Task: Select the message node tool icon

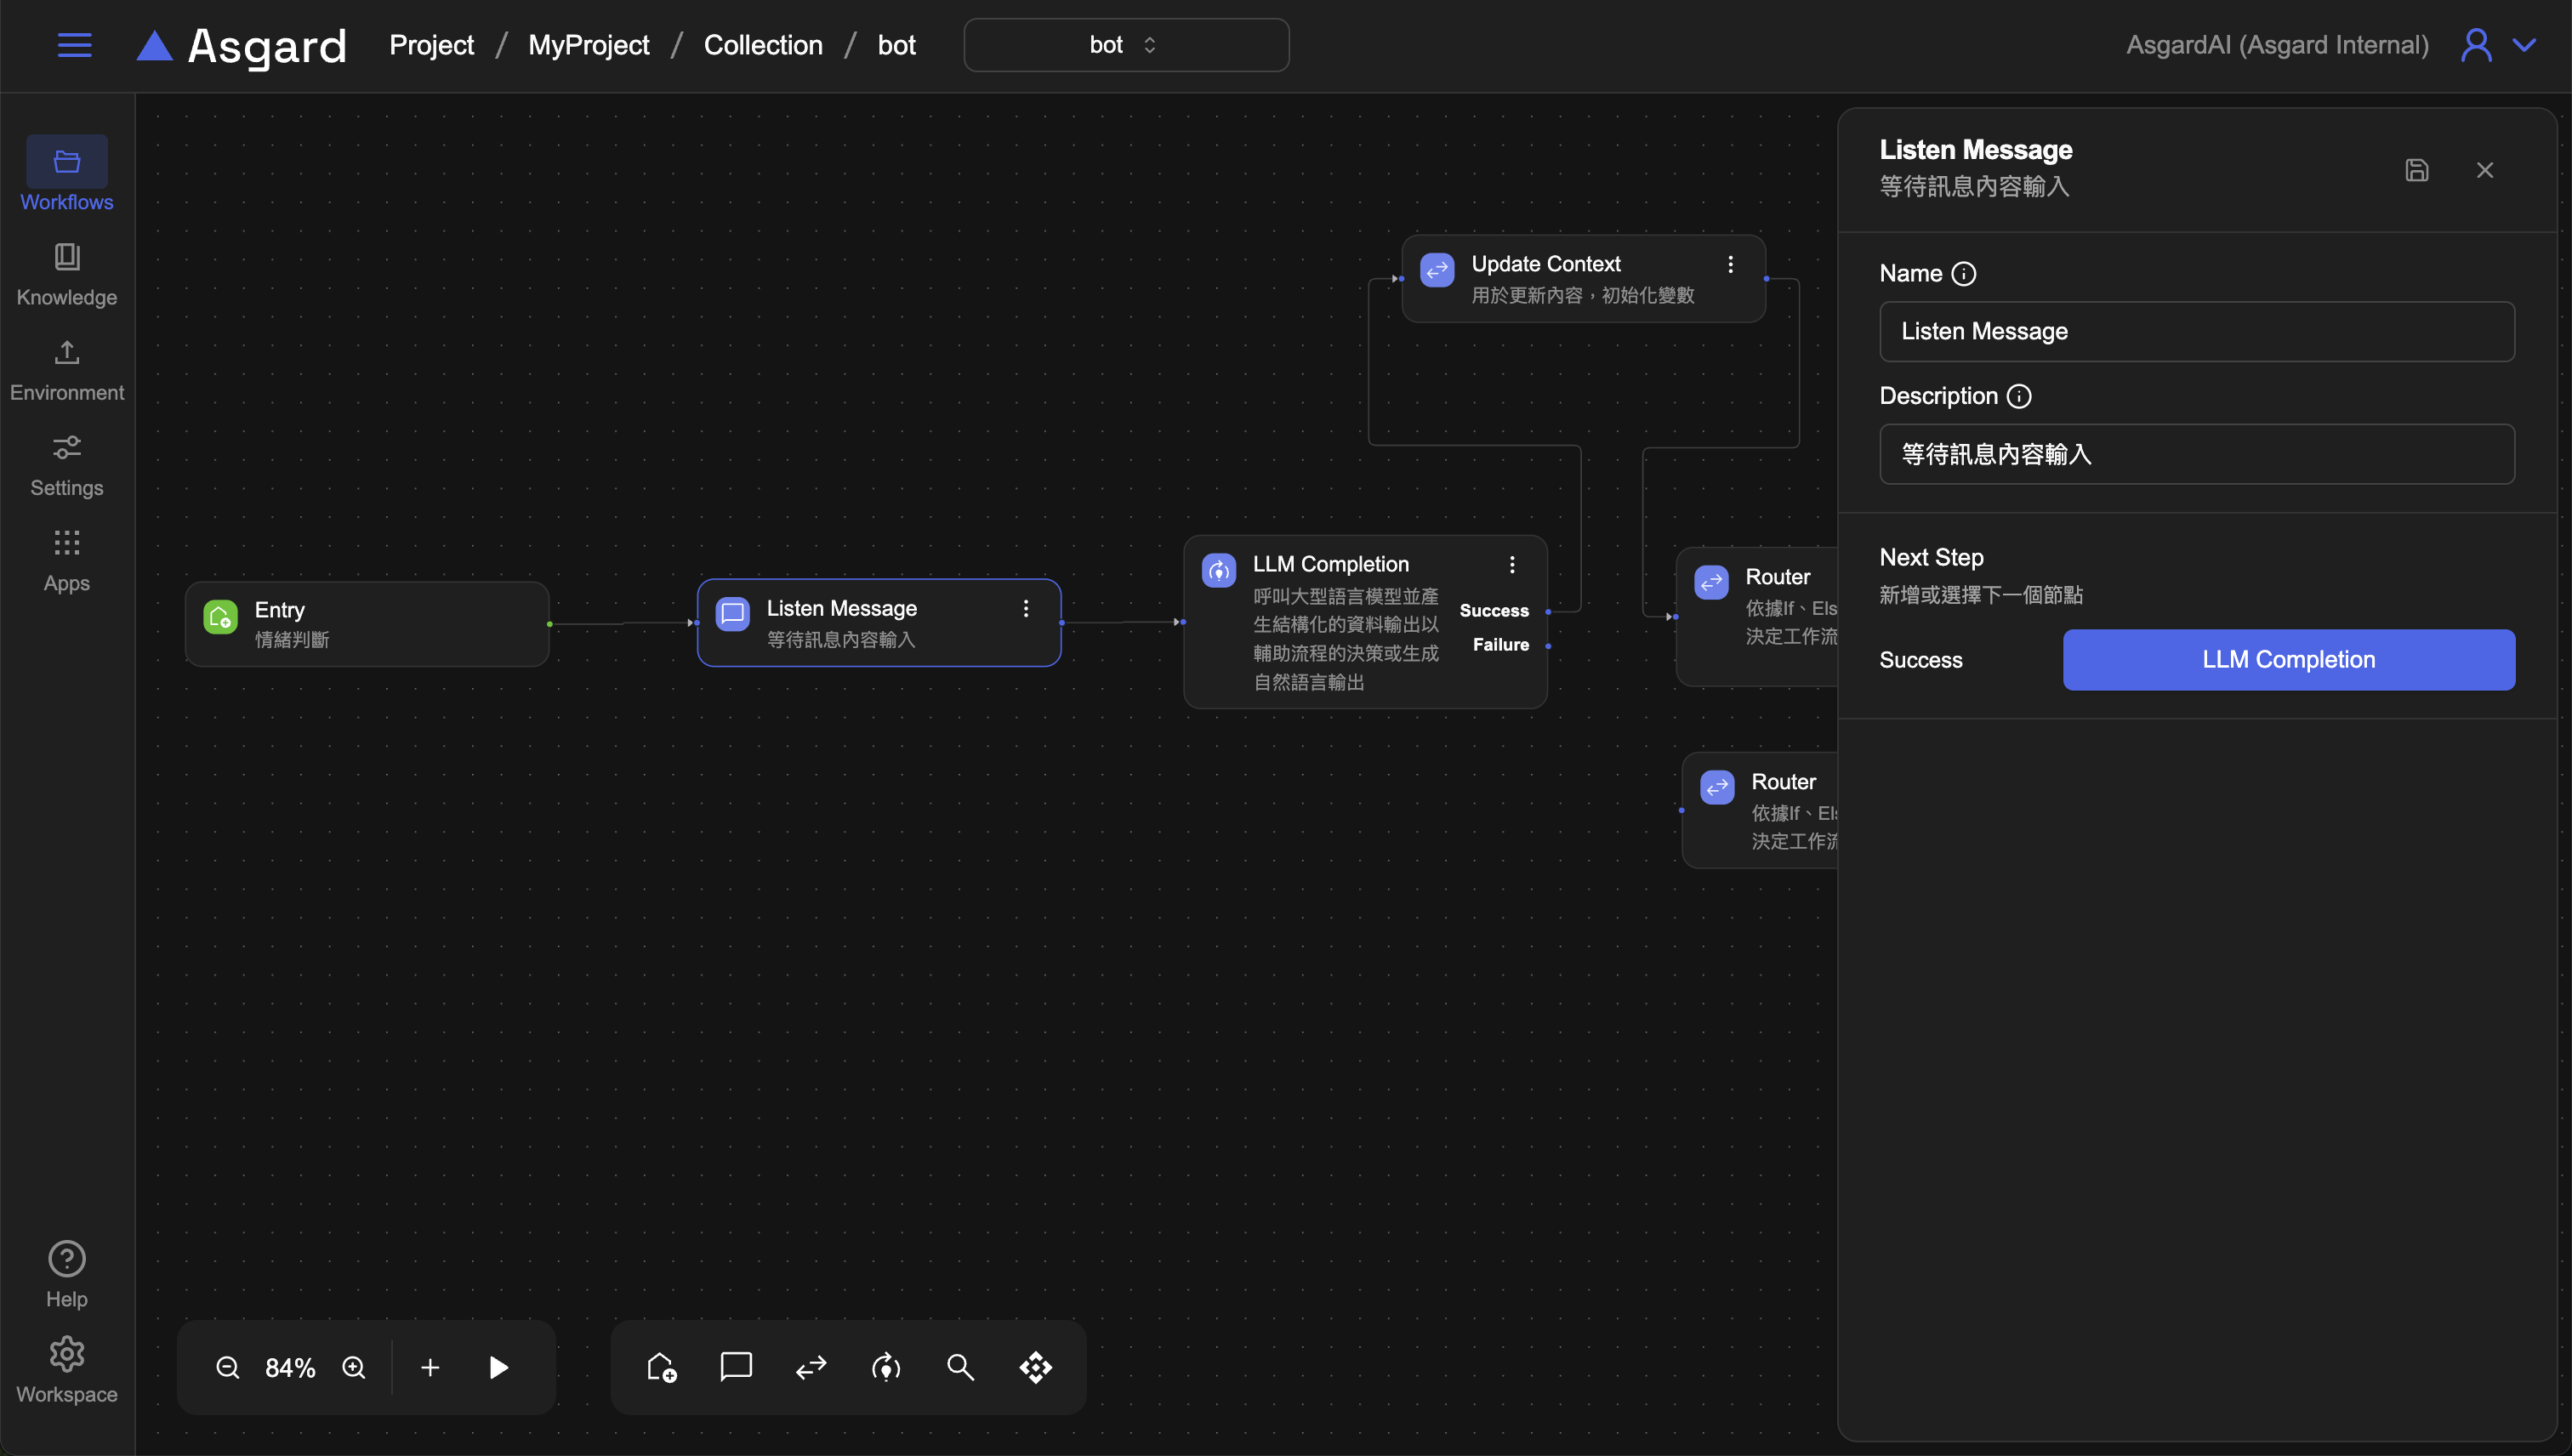Action: (x=736, y=1367)
